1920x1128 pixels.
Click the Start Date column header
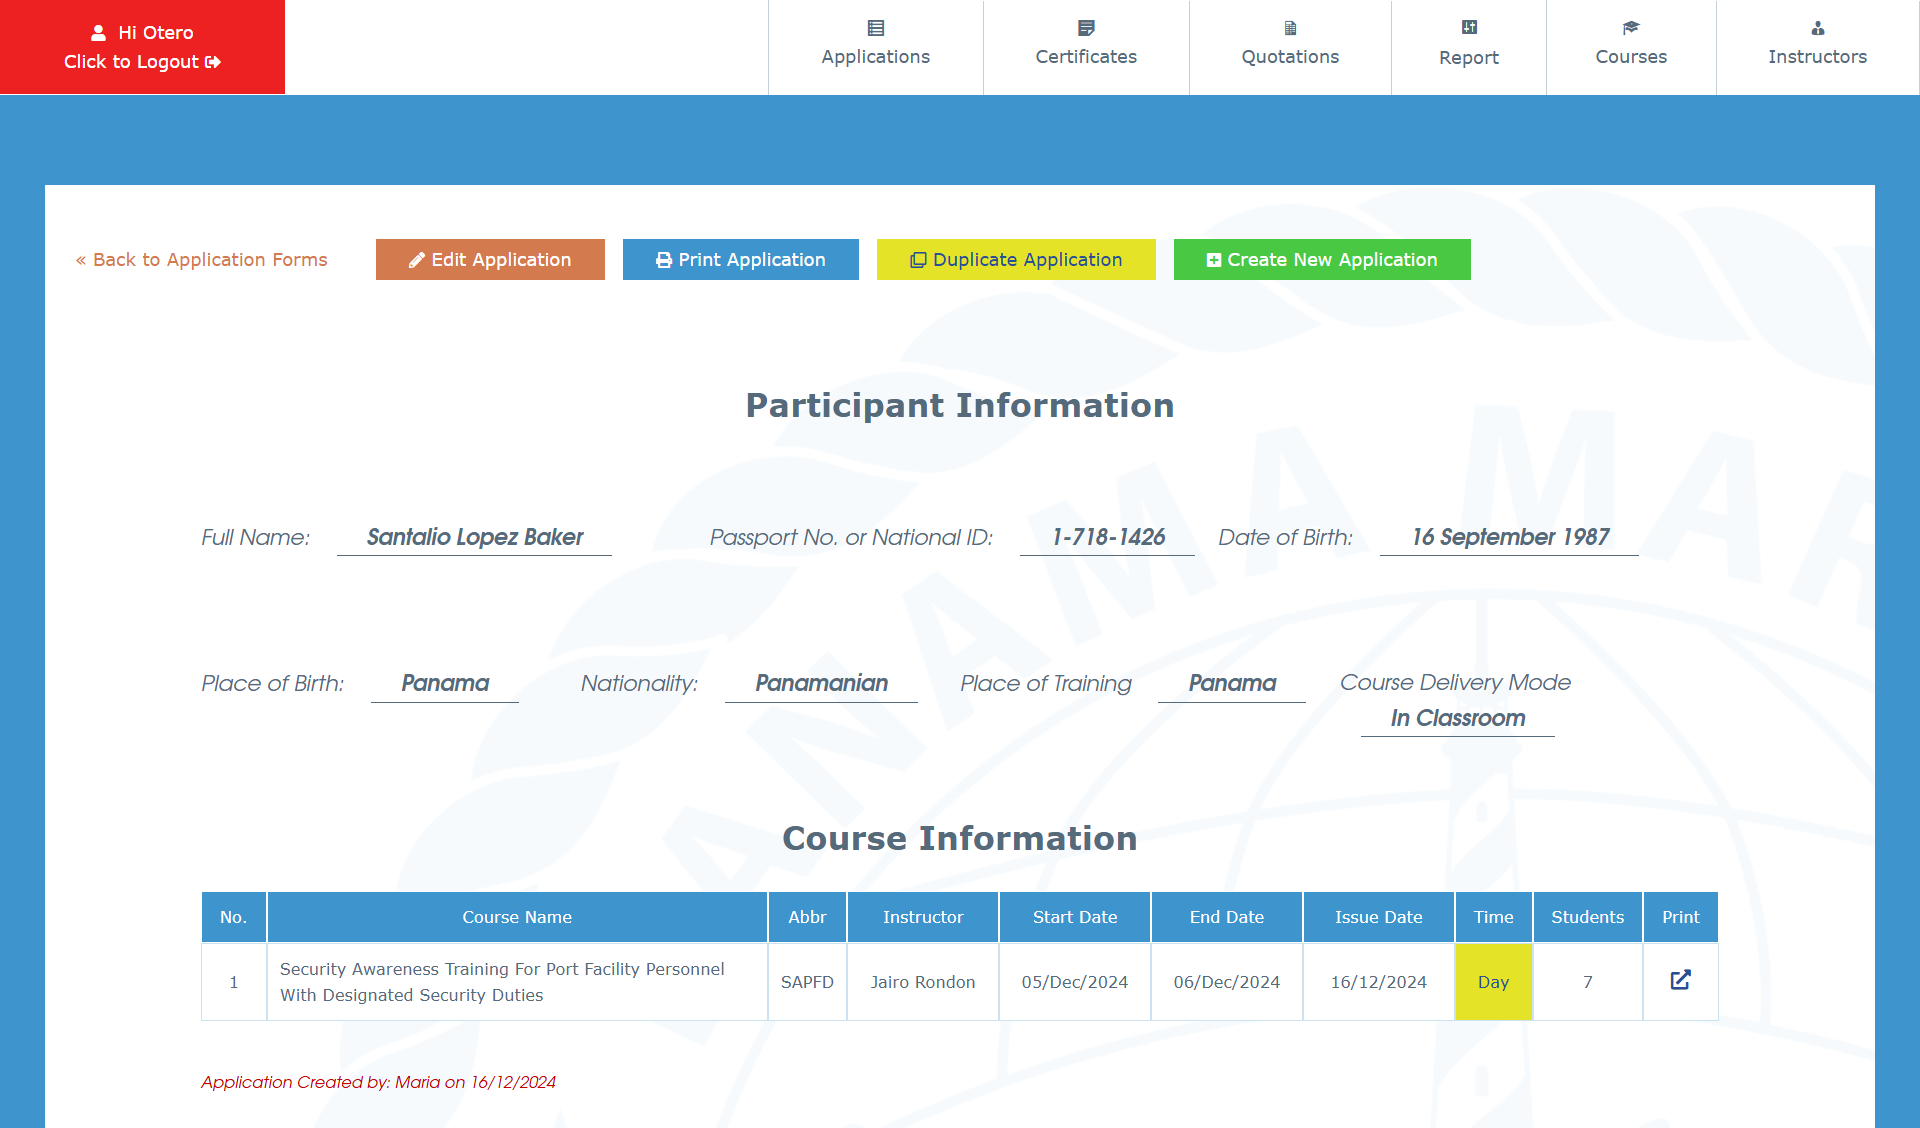(1075, 917)
